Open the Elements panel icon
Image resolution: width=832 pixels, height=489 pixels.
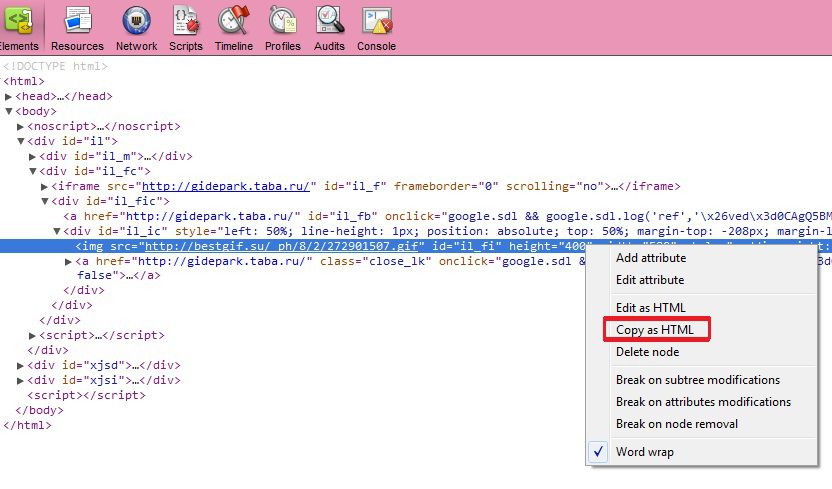pos(19,21)
